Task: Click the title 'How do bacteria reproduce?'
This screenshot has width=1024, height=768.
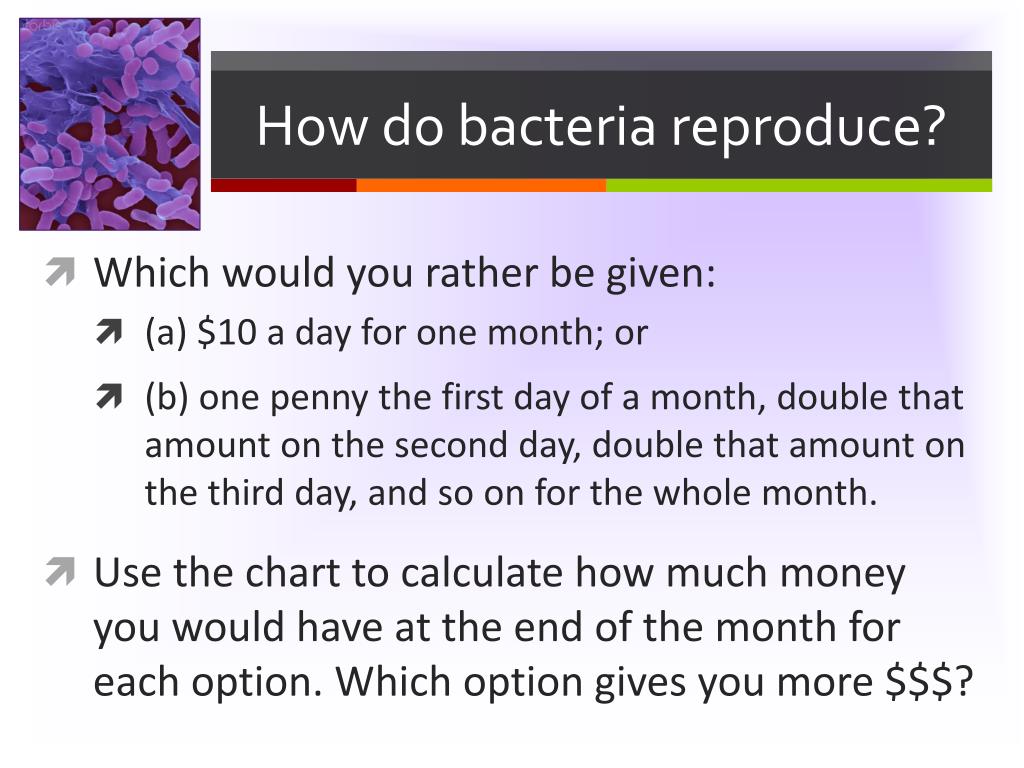Action: (x=601, y=126)
